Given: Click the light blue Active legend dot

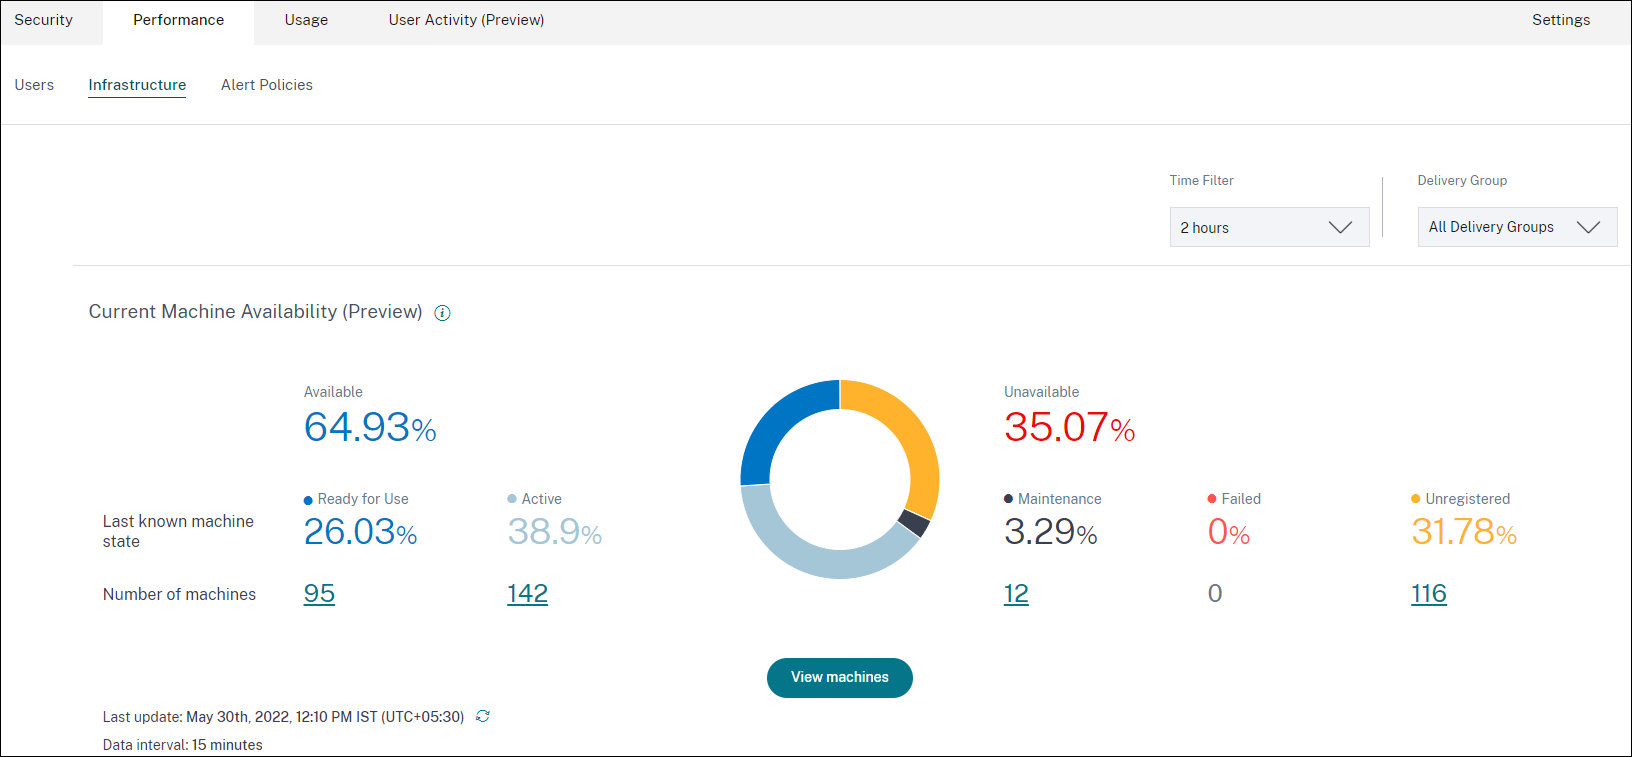Looking at the screenshot, I should pyautogui.click(x=512, y=499).
